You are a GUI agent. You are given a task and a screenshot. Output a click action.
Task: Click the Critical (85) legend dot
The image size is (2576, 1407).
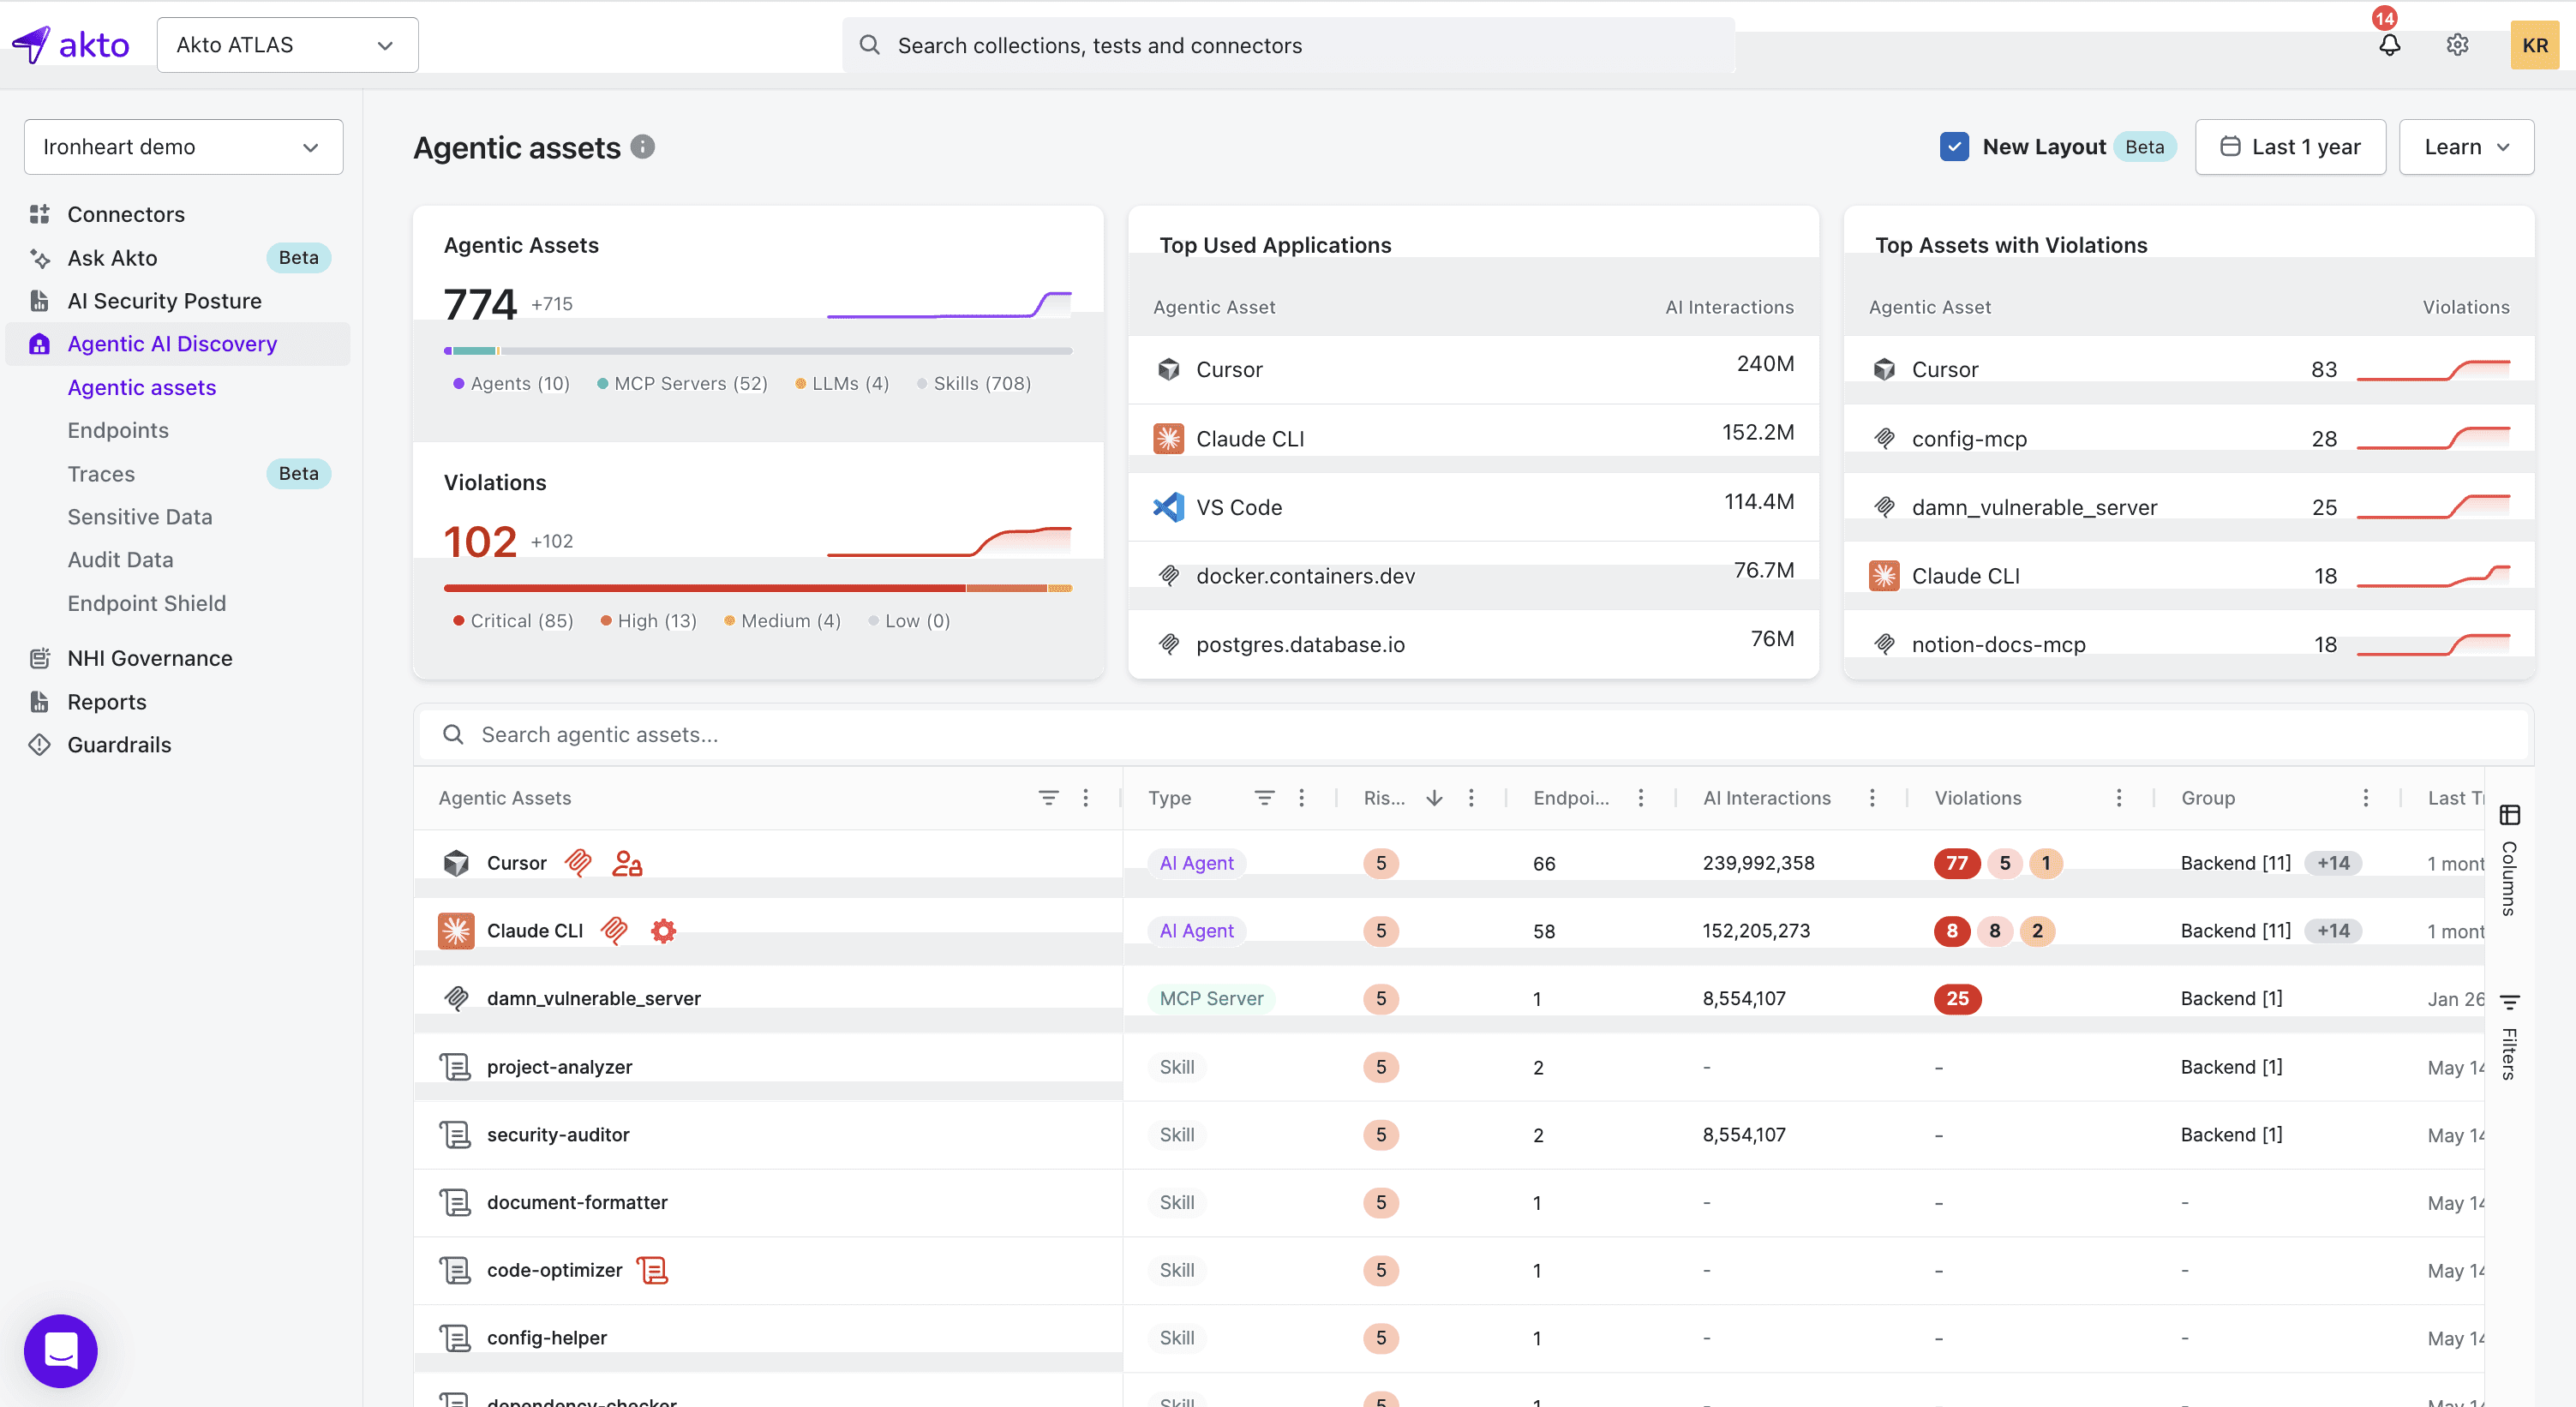point(458,621)
